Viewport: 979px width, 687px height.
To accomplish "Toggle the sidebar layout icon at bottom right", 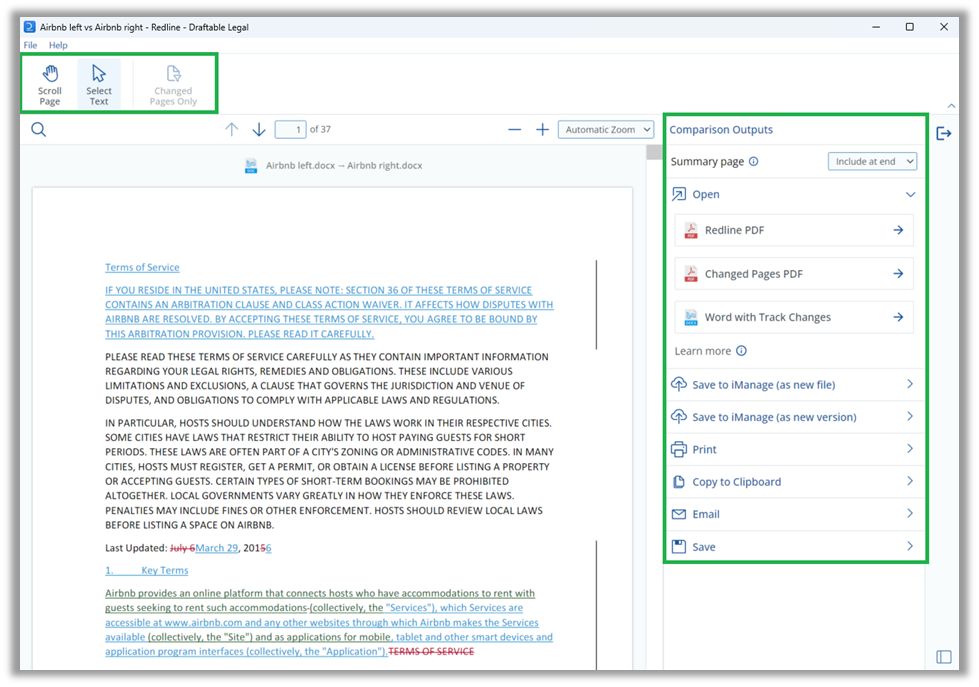I will 944,657.
